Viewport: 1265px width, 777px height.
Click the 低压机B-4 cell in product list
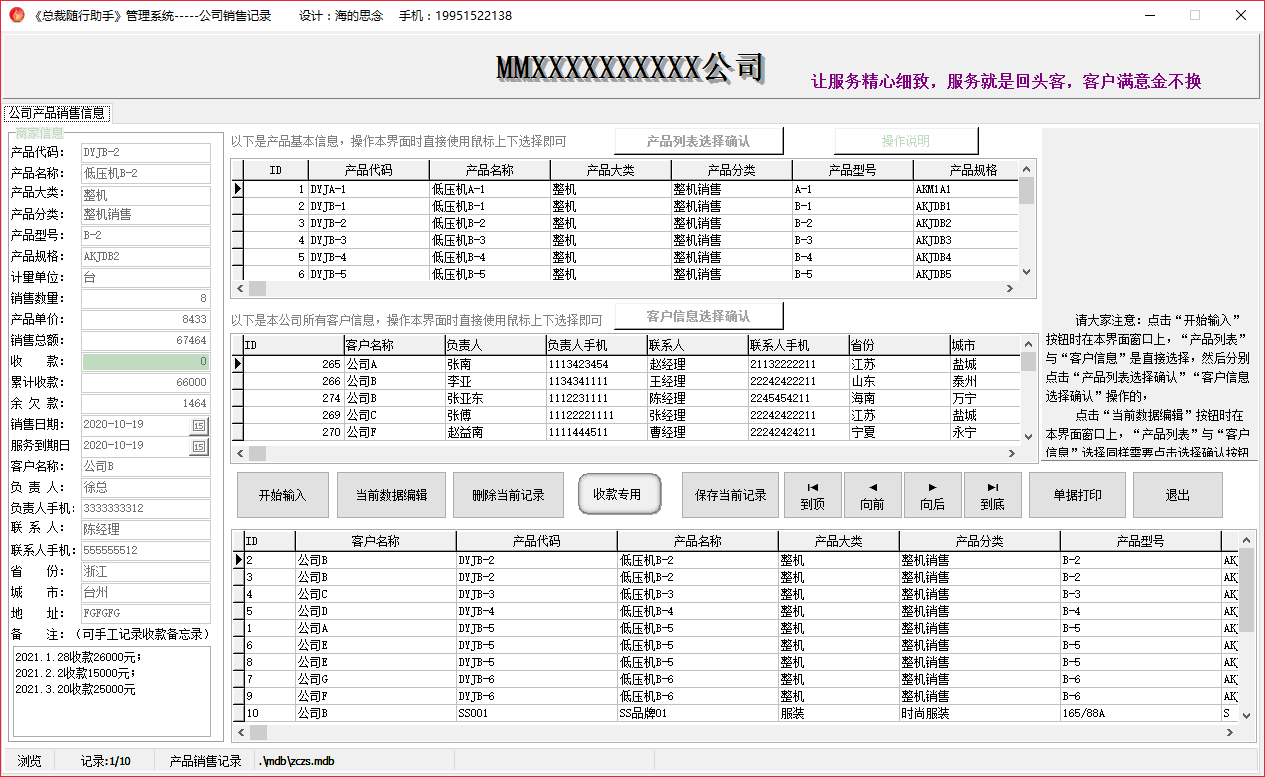tap(489, 257)
